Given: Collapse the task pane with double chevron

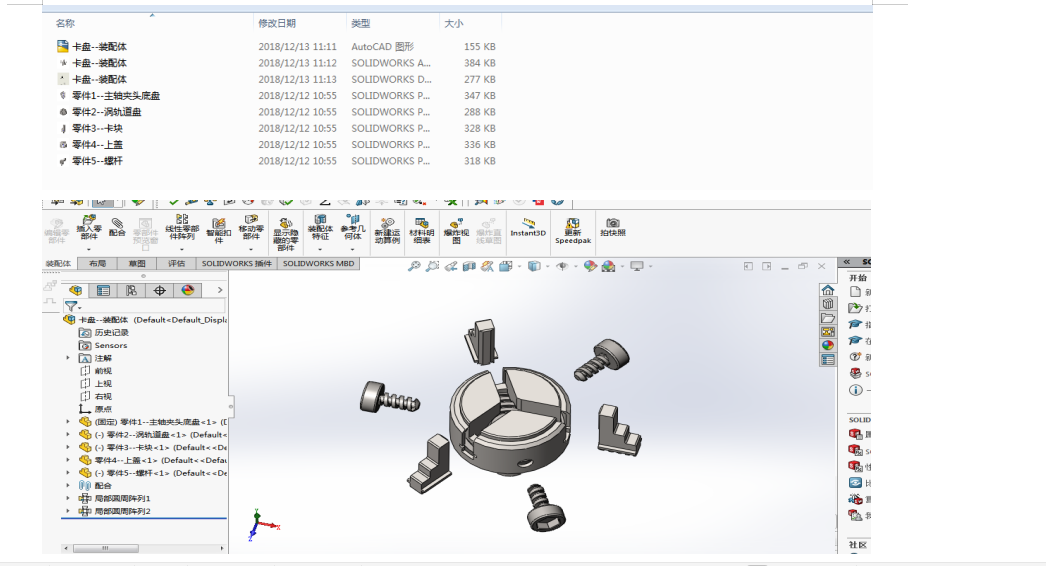Looking at the screenshot, I should point(847,262).
